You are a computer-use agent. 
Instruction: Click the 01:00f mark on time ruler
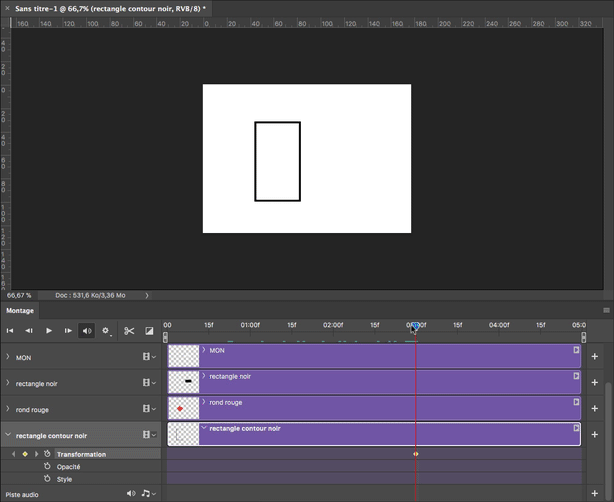250,325
